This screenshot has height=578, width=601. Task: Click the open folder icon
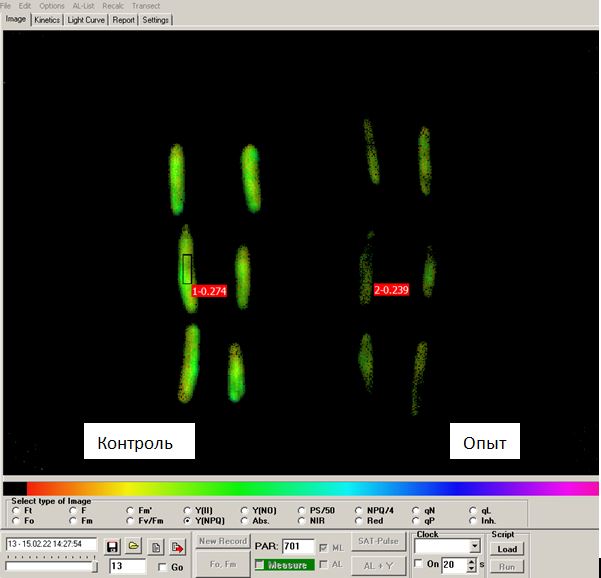click(x=133, y=547)
